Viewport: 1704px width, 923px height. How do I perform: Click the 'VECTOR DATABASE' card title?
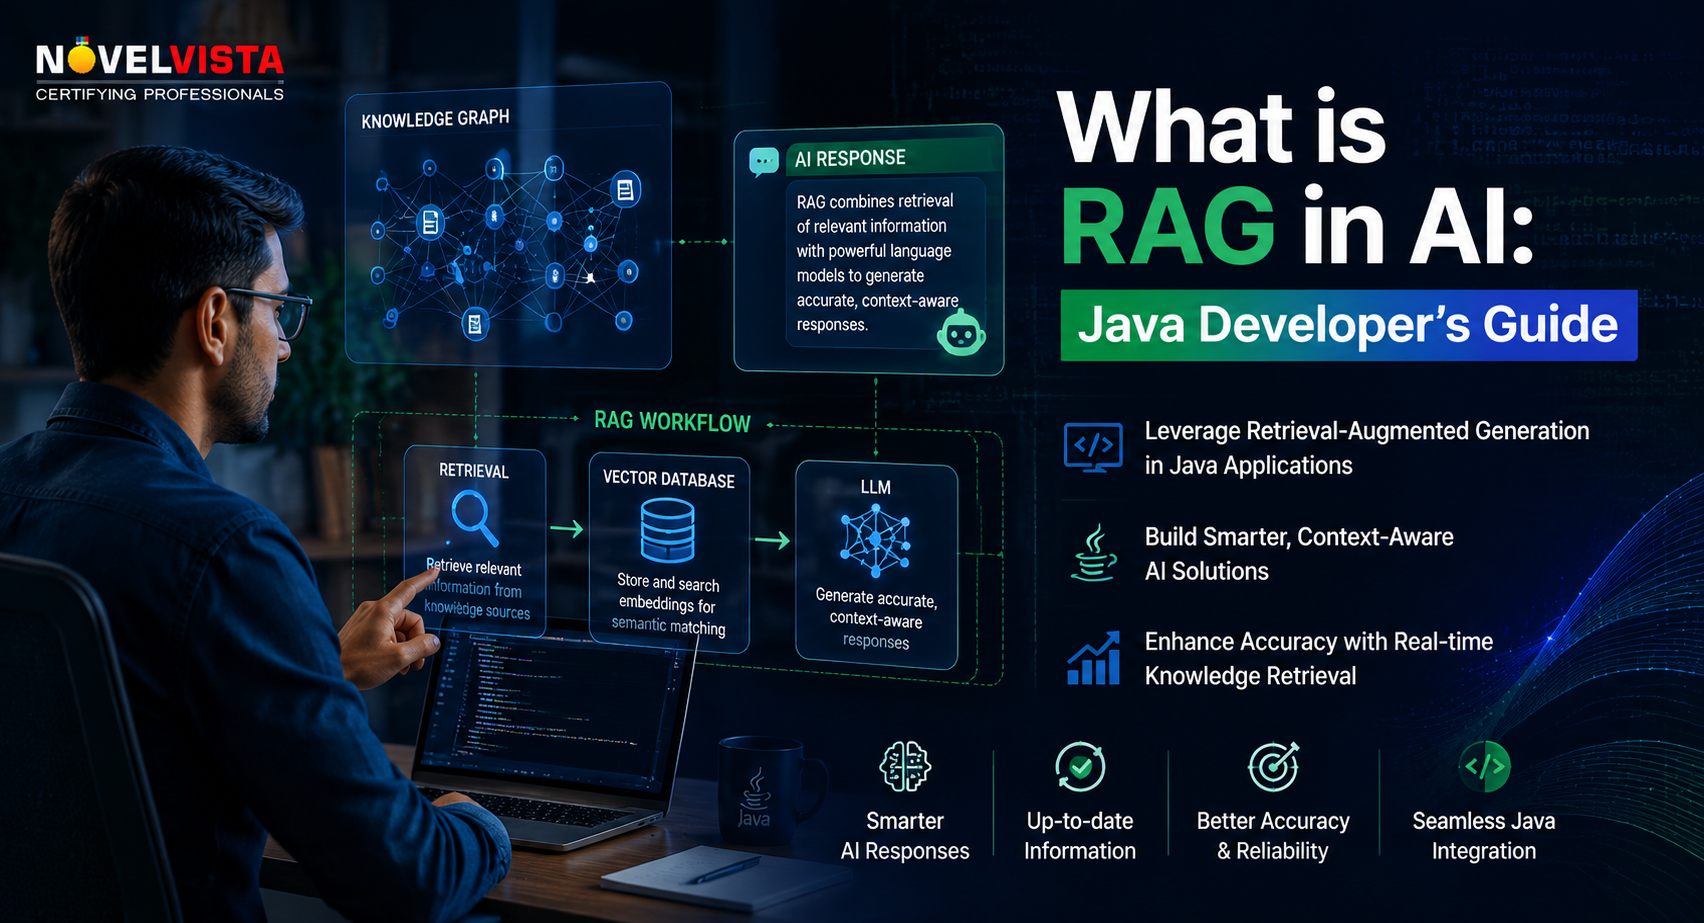click(x=668, y=479)
